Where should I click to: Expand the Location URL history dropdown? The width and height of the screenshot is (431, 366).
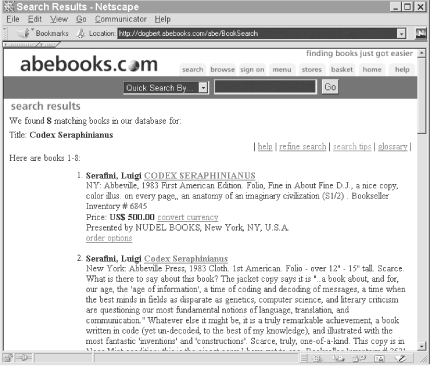coord(401,33)
